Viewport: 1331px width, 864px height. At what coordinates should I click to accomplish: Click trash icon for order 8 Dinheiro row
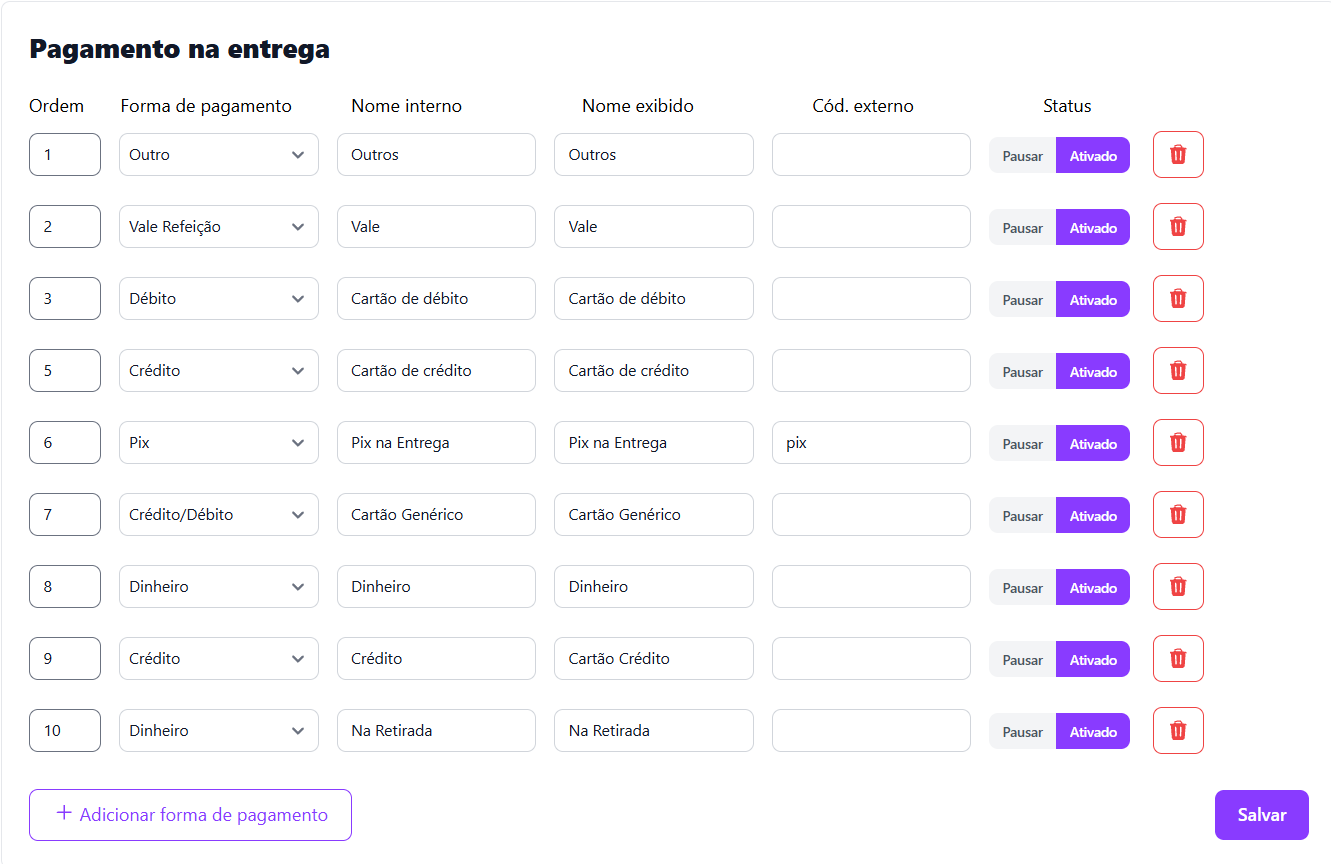1178,587
